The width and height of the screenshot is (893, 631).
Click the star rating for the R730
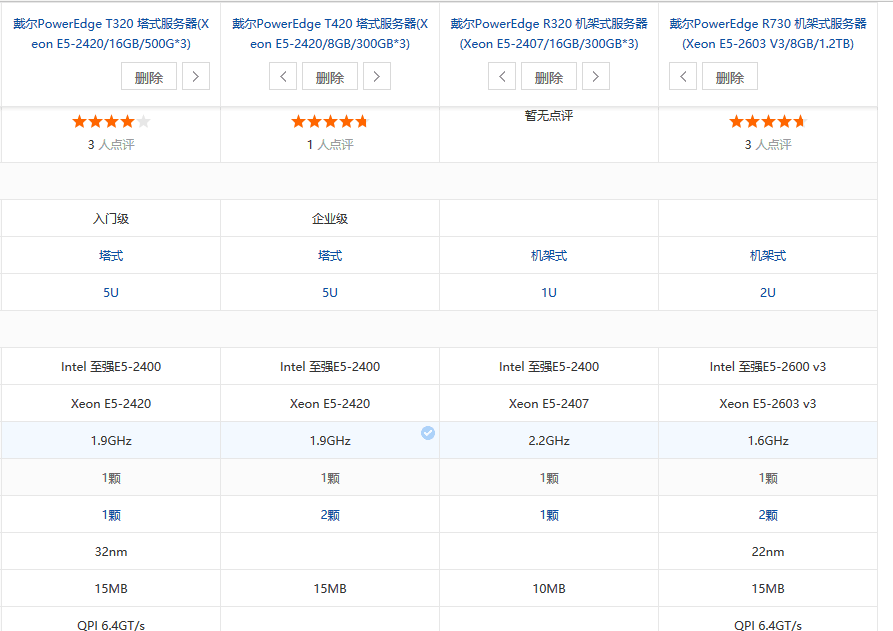[768, 121]
